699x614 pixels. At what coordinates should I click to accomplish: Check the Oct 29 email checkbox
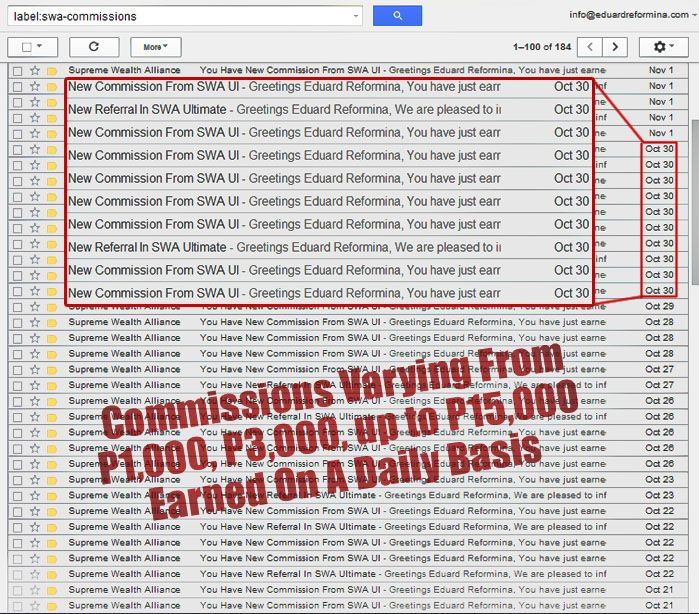click(17, 307)
